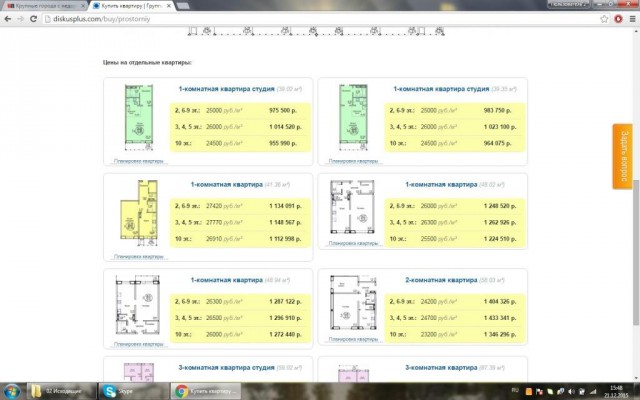
Task: Open the network signal icon in system tray
Action: click(593, 392)
